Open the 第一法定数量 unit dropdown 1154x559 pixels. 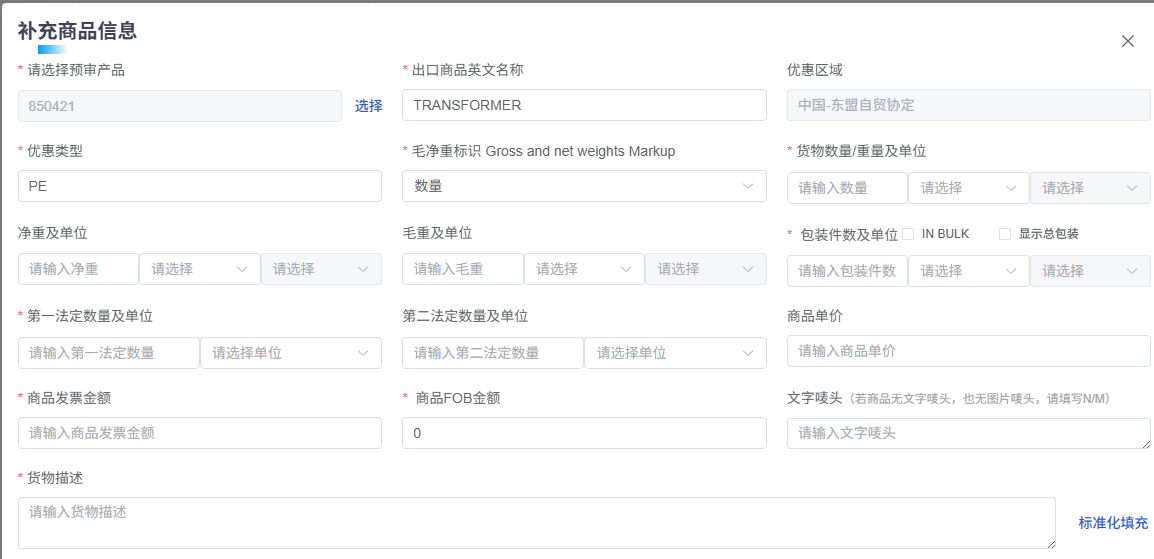point(291,352)
